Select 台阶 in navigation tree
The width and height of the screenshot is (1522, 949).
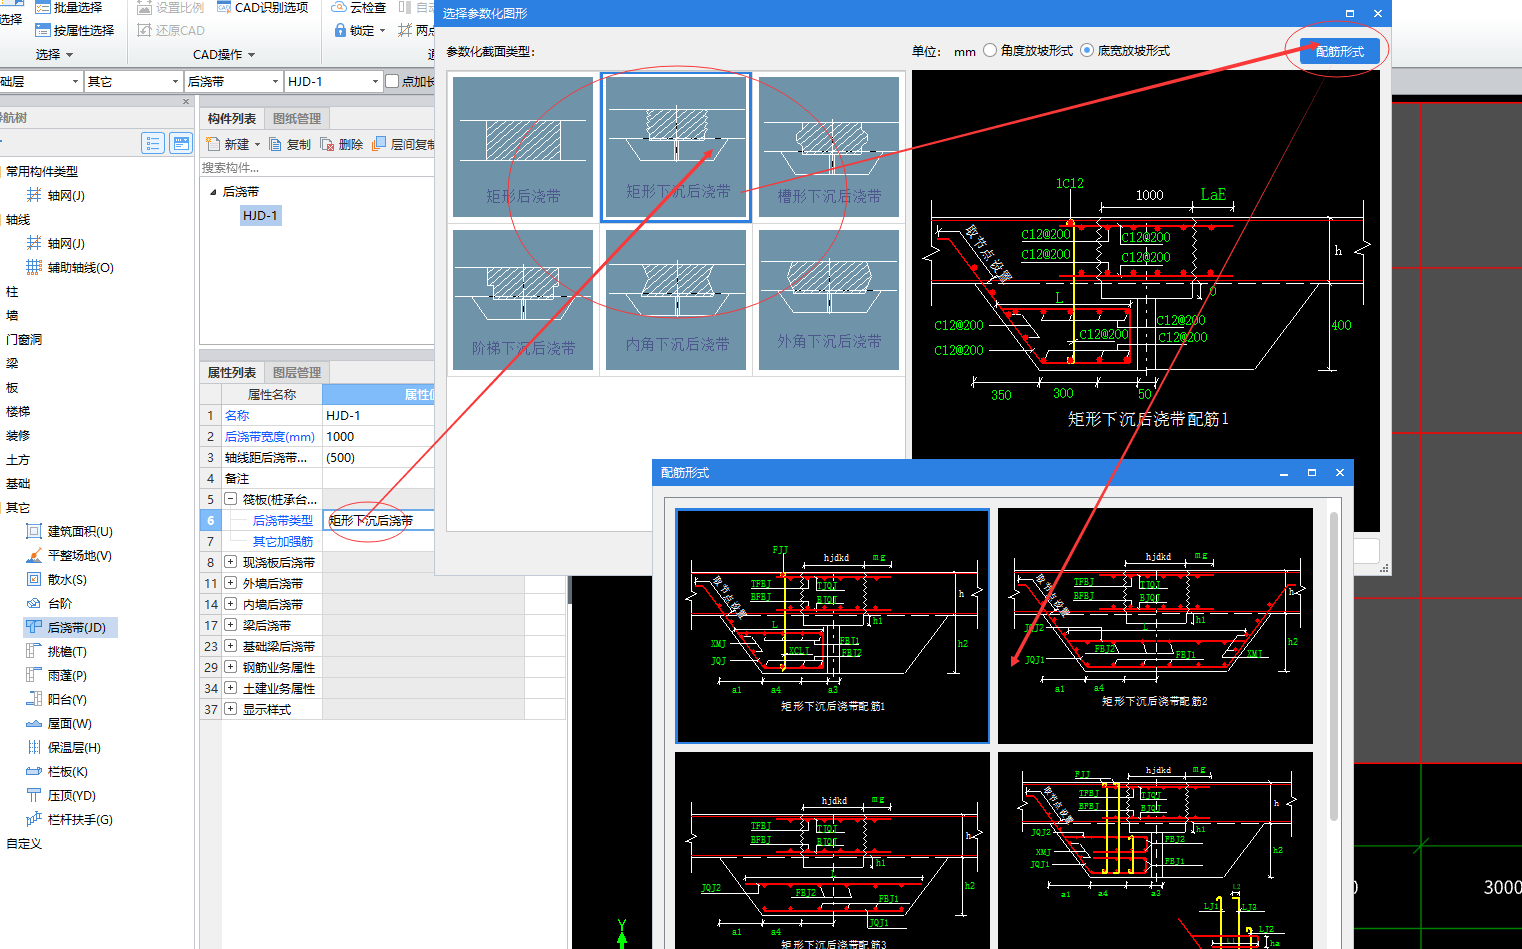pyautogui.click(x=49, y=603)
